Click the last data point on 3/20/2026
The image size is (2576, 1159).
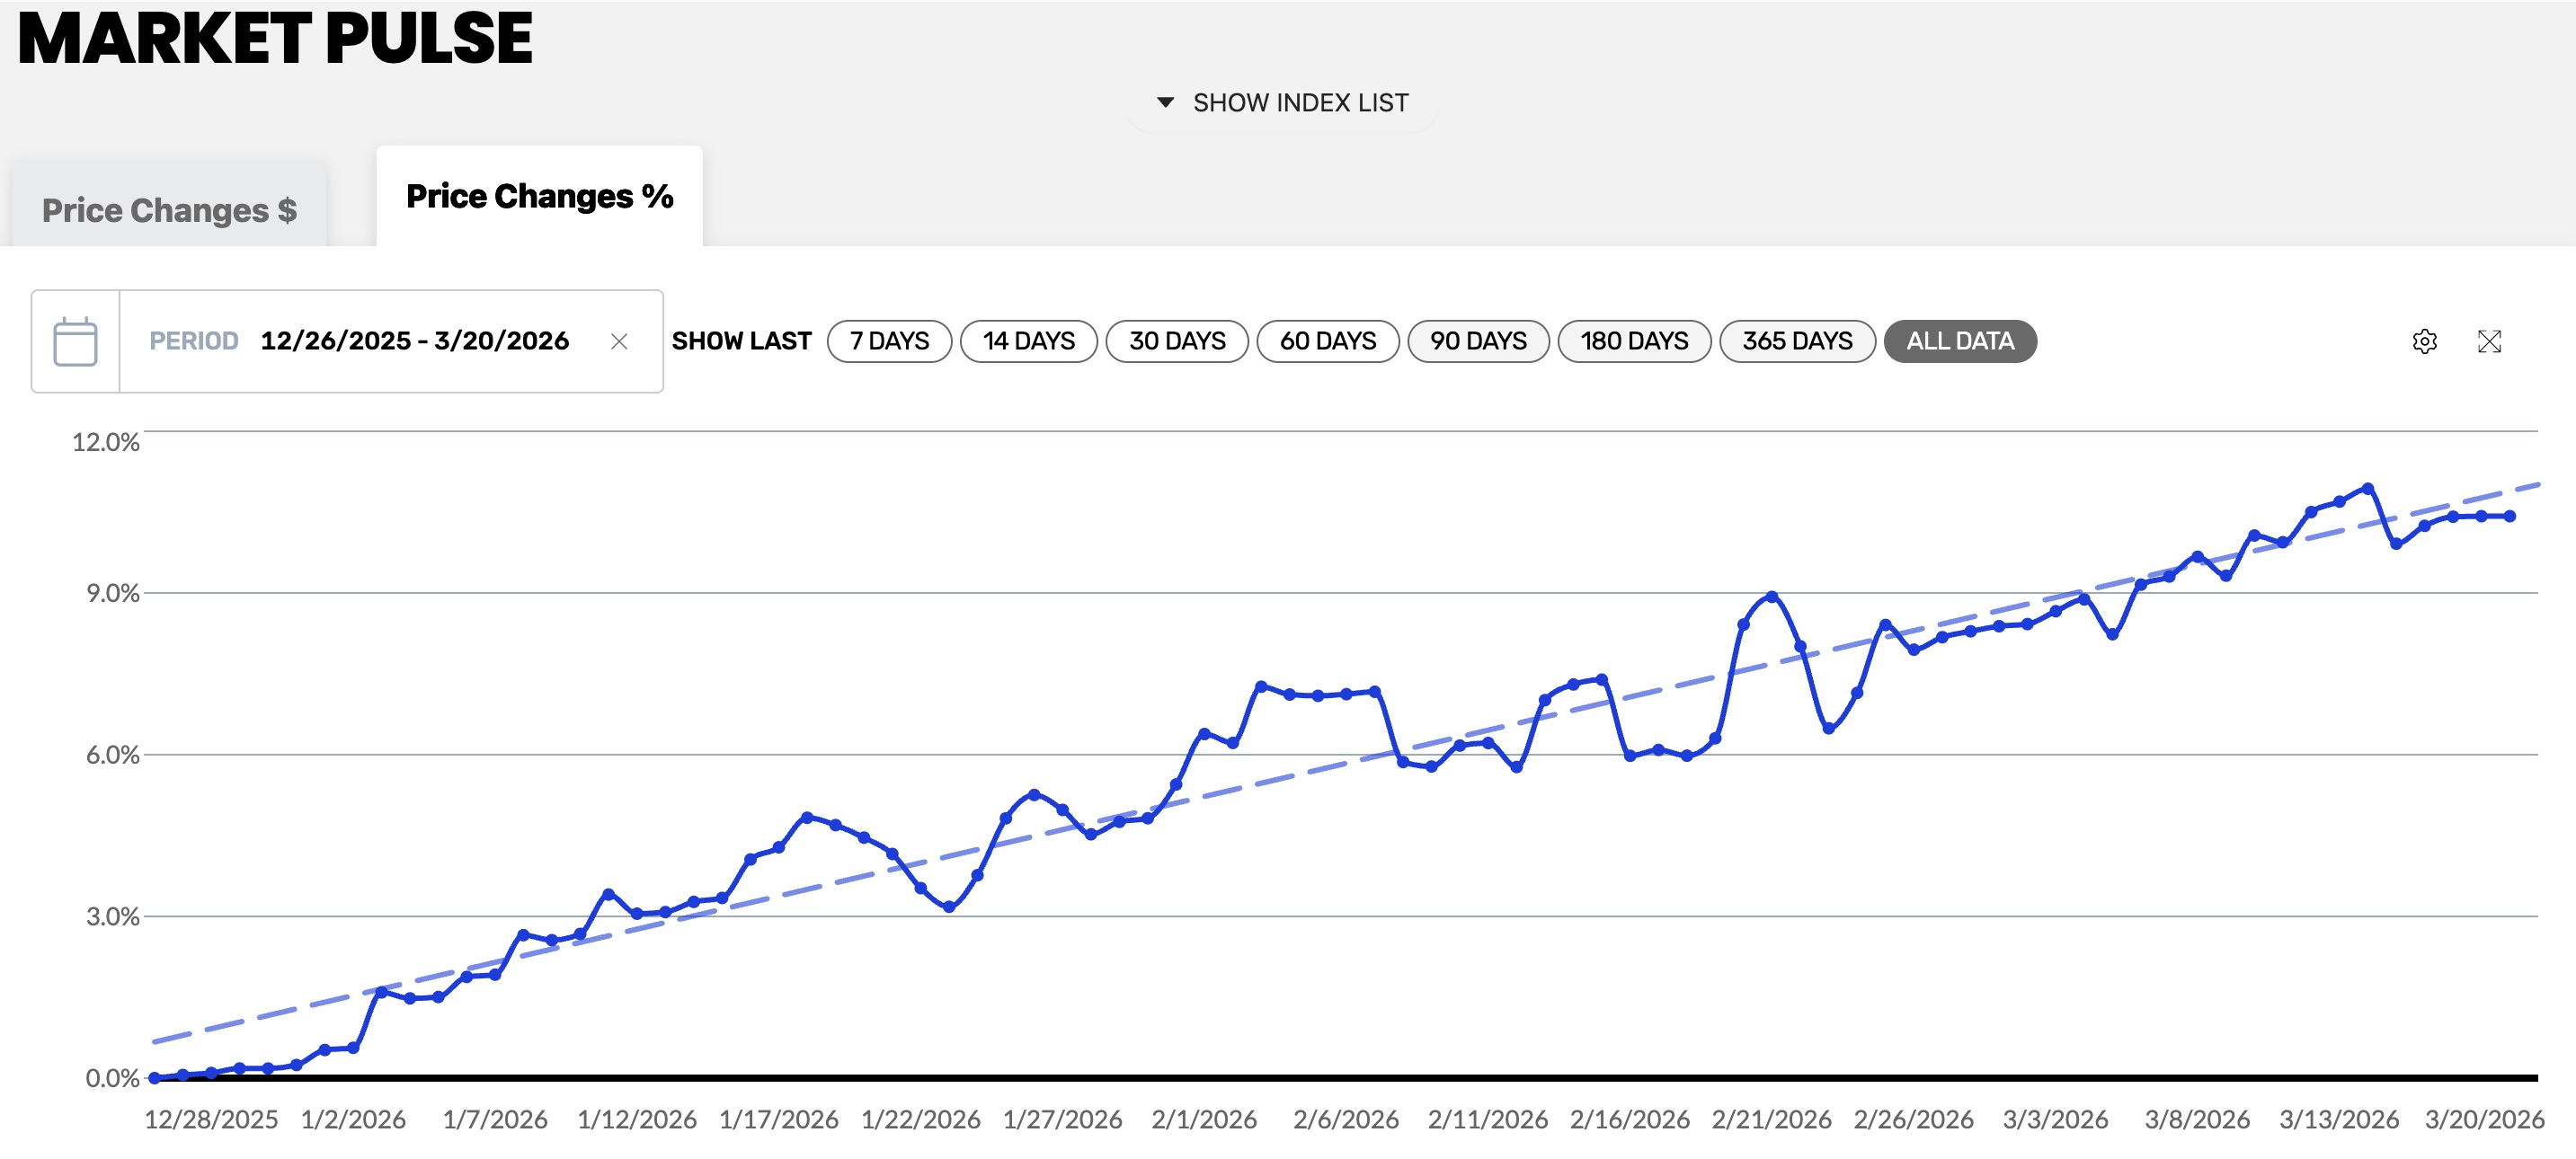point(2510,516)
